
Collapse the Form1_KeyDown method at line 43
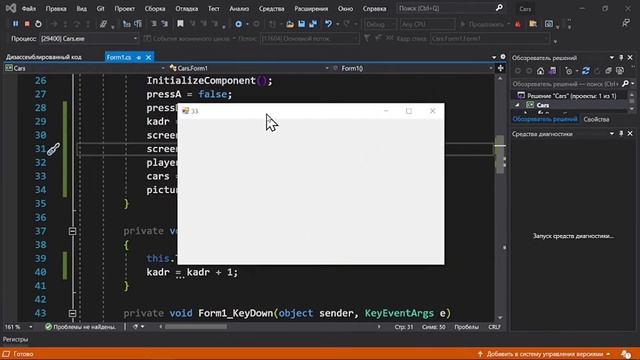tap(72, 313)
